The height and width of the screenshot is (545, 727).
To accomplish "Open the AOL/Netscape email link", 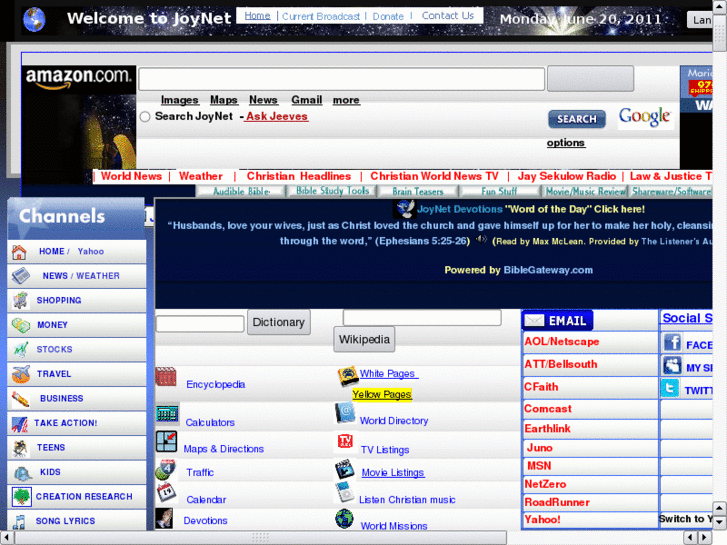I will tap(561, 342).
